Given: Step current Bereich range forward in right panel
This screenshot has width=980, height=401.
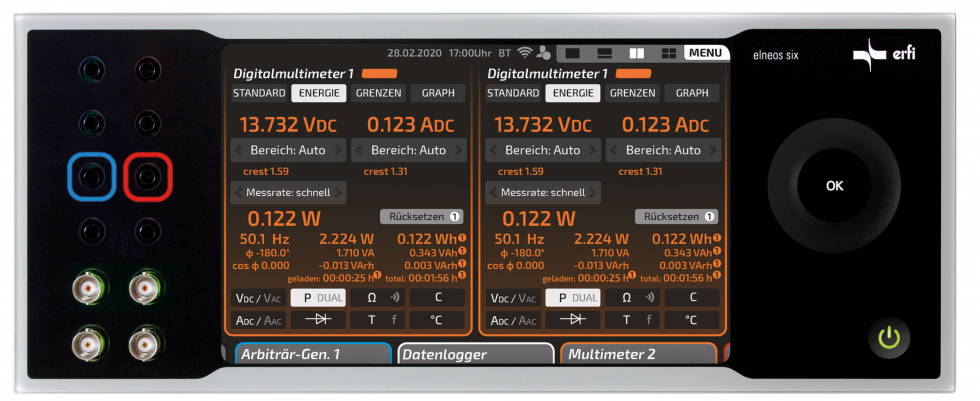Looking at the screenshot, I should tap(713, 150).
